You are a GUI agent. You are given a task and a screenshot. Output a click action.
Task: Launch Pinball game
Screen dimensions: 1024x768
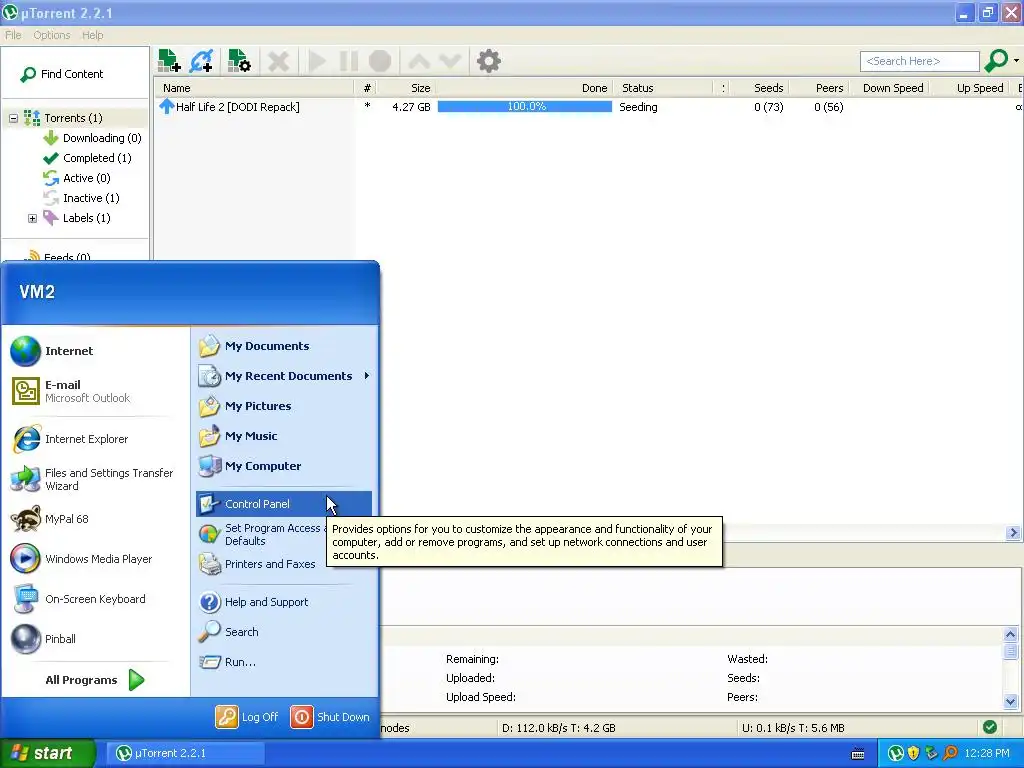coord(95,639)
